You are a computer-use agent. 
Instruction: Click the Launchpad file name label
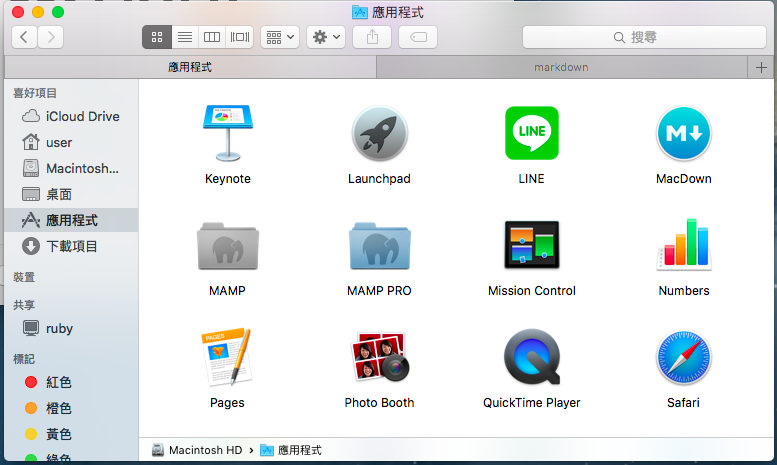point(380,178)
